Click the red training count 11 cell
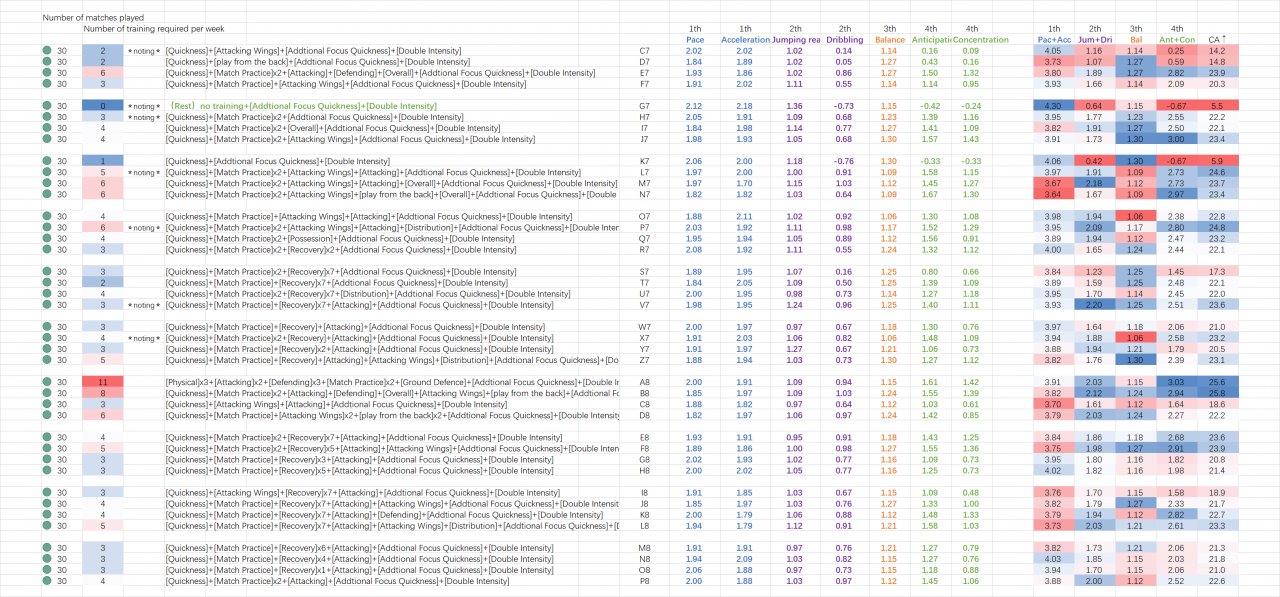Screen dimensions: 1280x597 click(103, 382)
